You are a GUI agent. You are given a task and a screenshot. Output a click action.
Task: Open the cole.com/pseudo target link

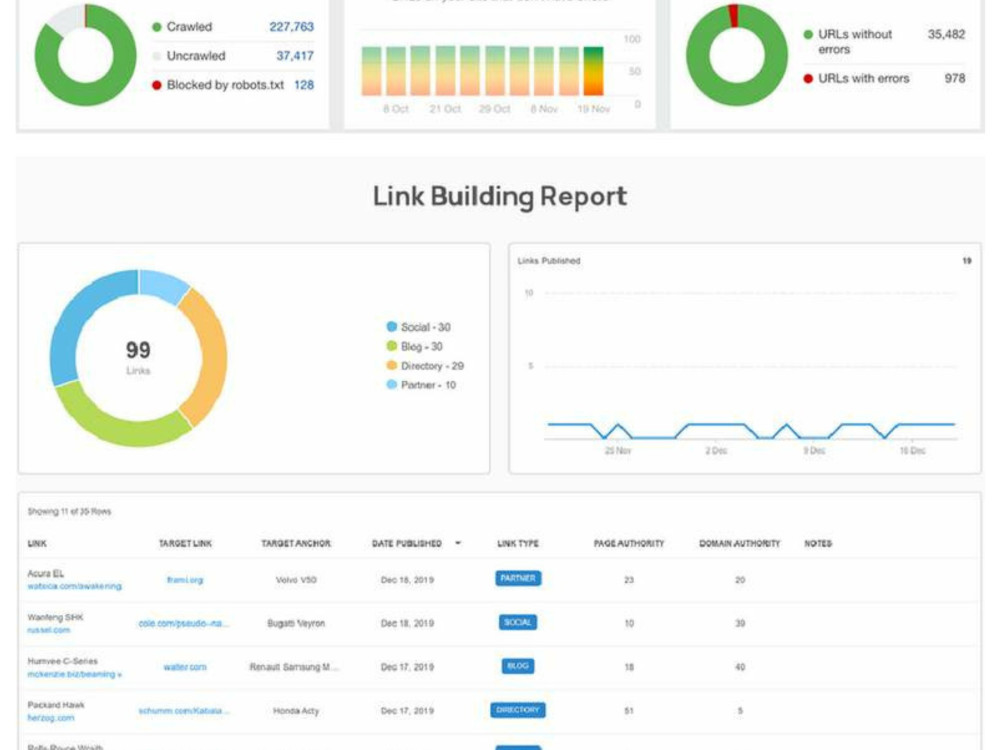point(184,623)
